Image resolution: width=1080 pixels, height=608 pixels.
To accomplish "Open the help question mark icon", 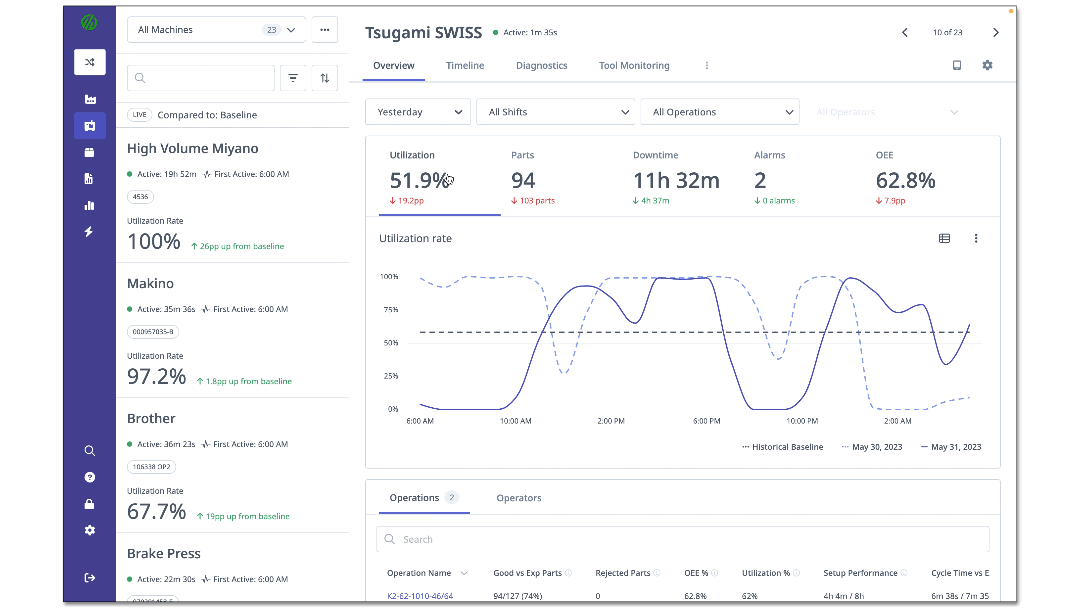I will pyautogui.click(x=90, y=477).
